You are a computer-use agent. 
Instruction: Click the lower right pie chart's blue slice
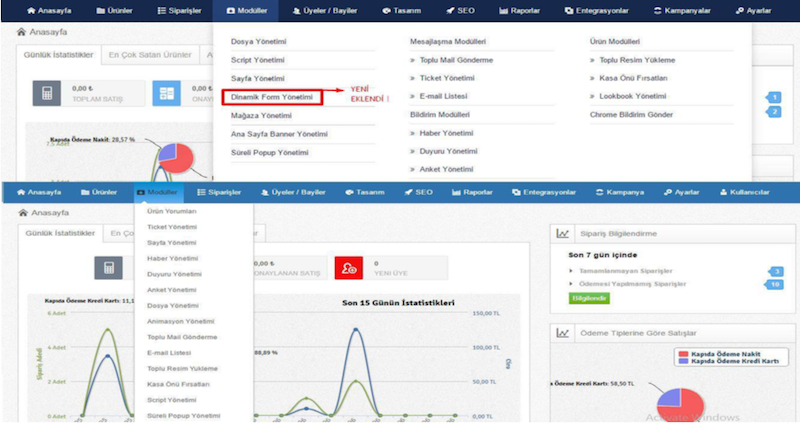pyautogui.click(x=669, y=397)
